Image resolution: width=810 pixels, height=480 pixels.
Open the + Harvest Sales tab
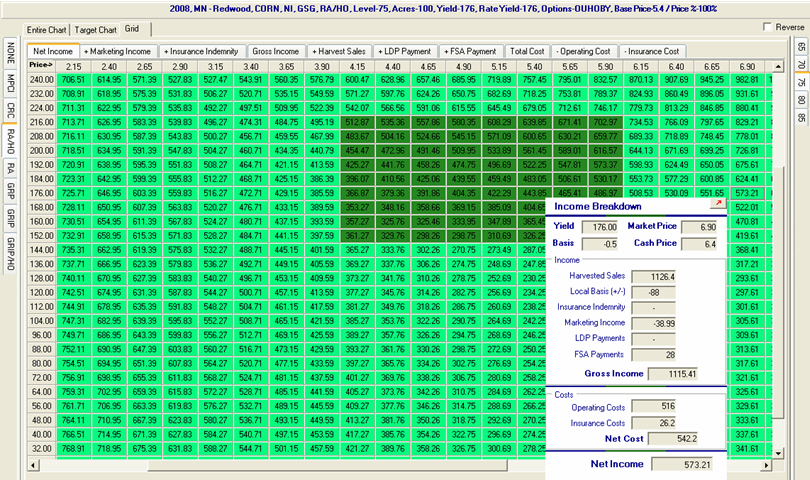tap(338, 51)
